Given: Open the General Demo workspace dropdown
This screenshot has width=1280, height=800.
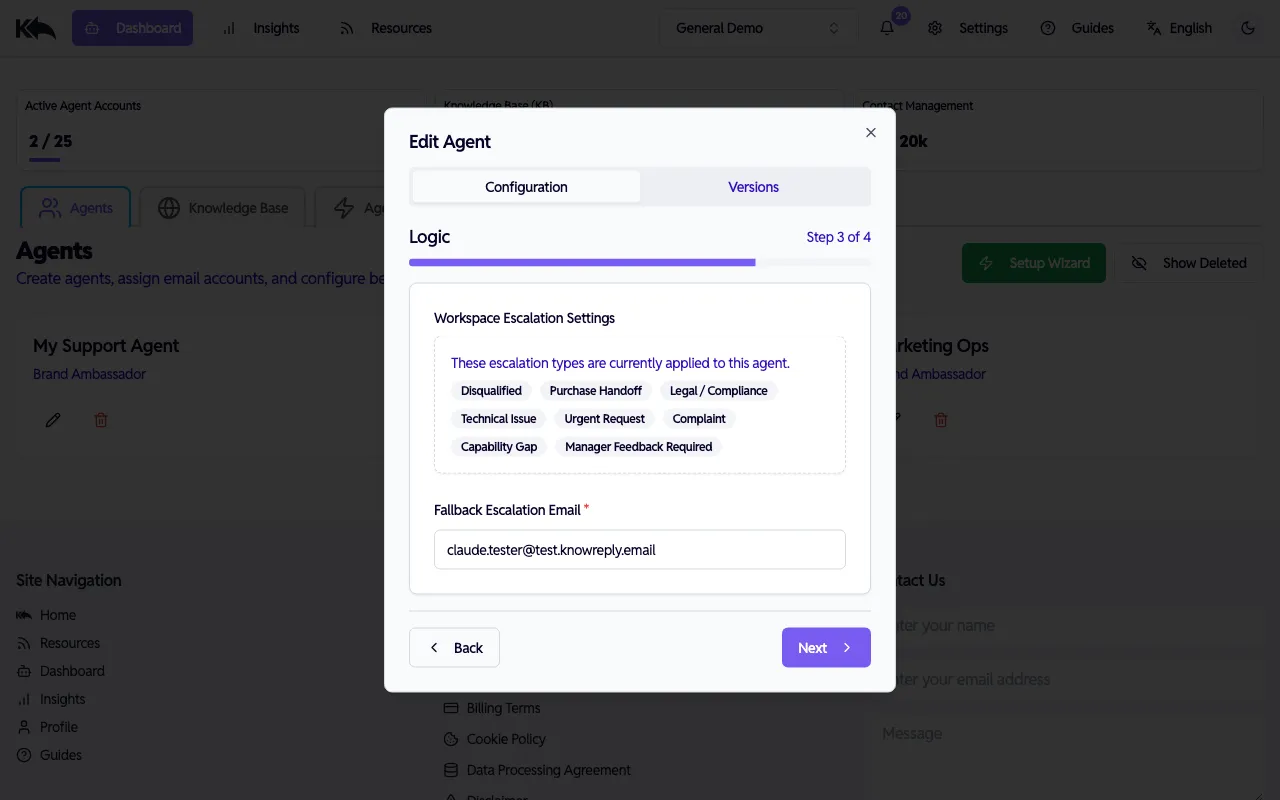Looking at the screenshot, I should coord(757,27).
